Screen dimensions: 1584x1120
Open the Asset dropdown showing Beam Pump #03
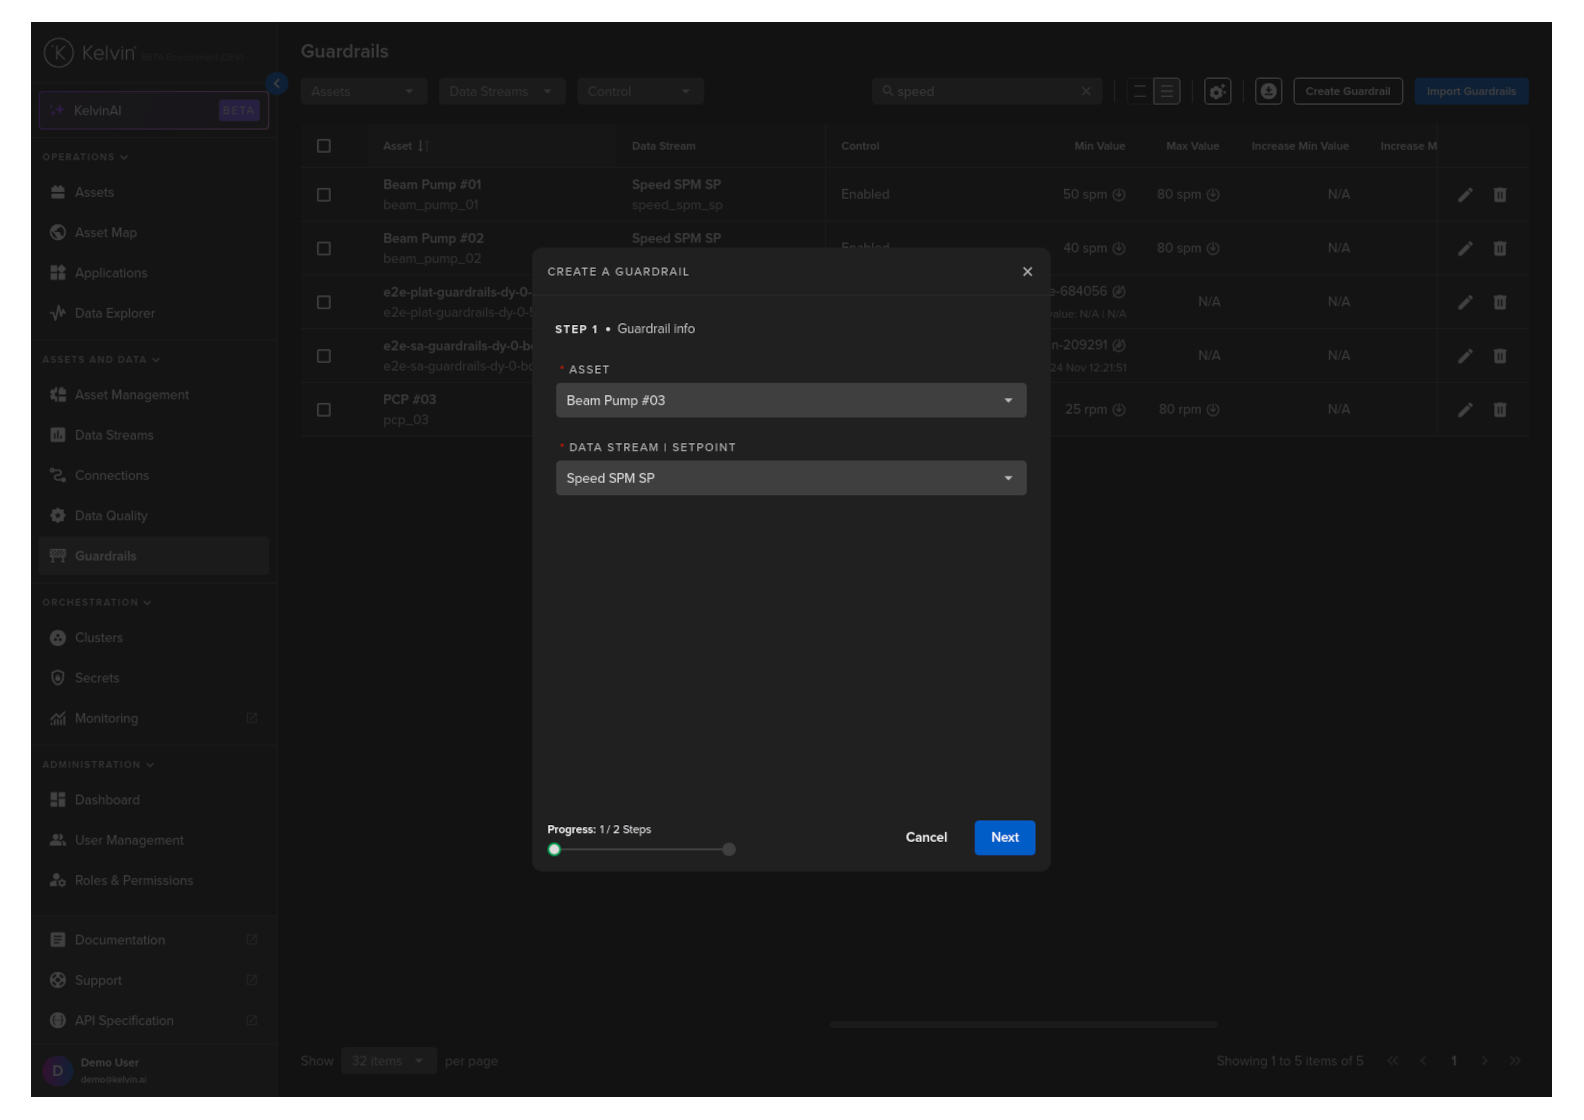click(790, 401)
